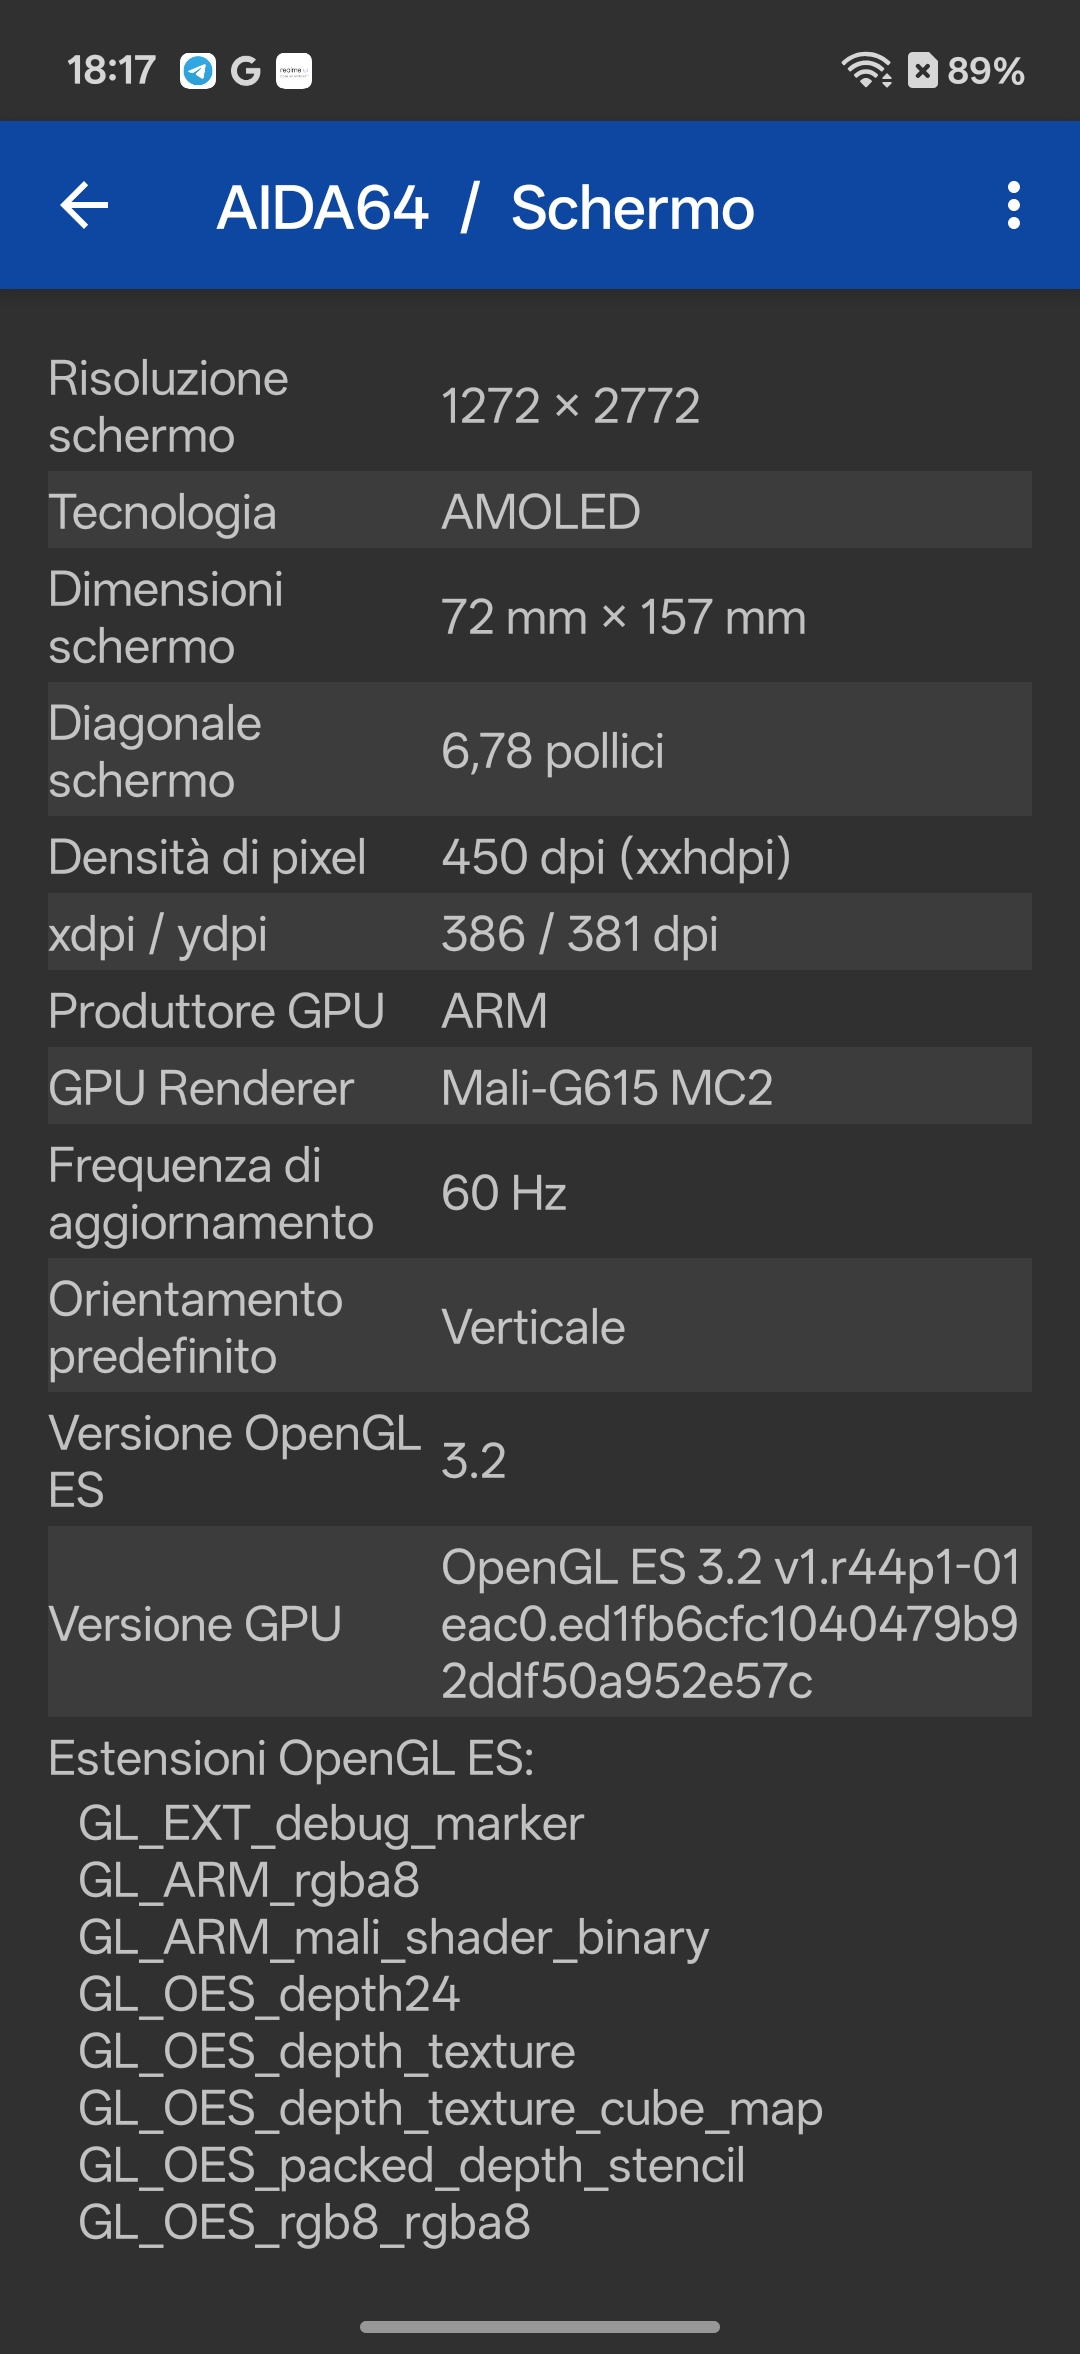Viewport: 1080px width, 2354px height.
Task: Tap the bottom navigation gesture bar
Action: point(540,2327)
